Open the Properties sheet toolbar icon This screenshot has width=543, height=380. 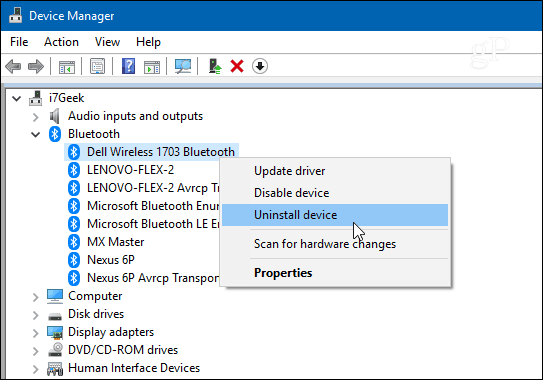[97, 66]
